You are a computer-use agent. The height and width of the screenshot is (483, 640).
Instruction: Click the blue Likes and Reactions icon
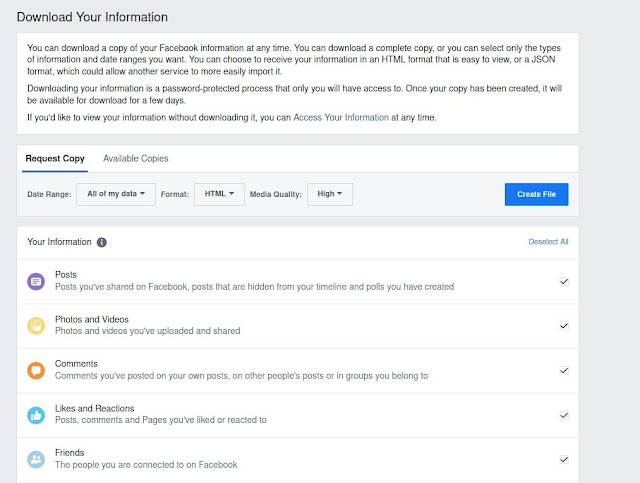(x=36, y=414)
